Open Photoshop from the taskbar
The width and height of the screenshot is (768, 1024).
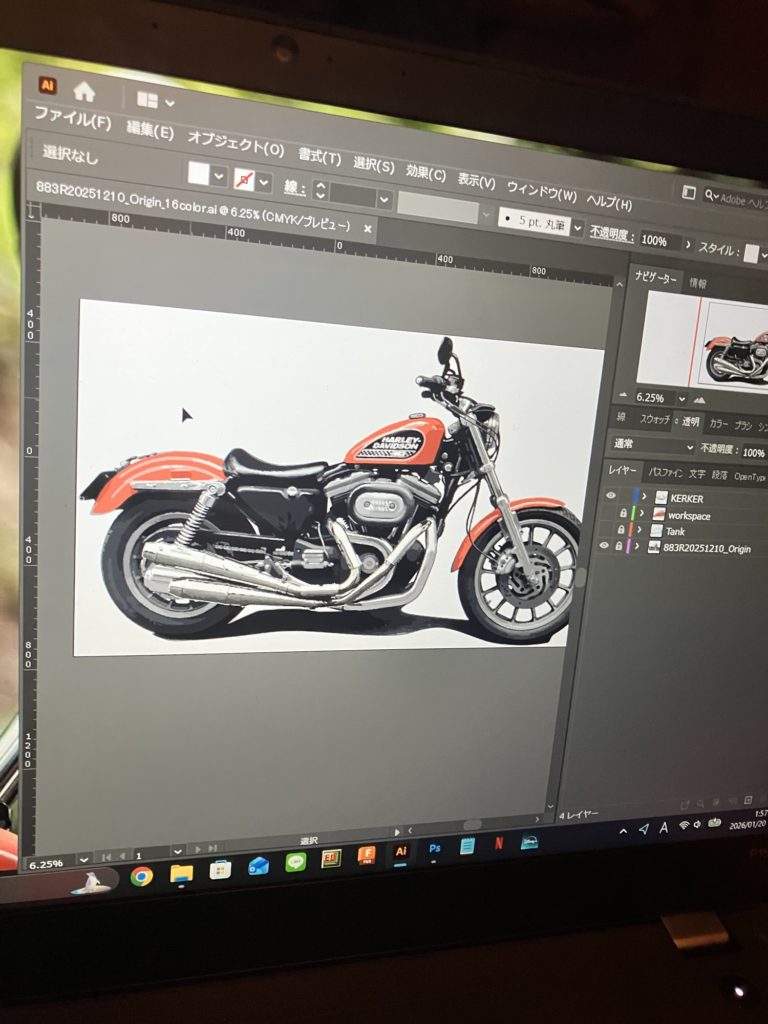pyautogui.click(x=435, y=848)
